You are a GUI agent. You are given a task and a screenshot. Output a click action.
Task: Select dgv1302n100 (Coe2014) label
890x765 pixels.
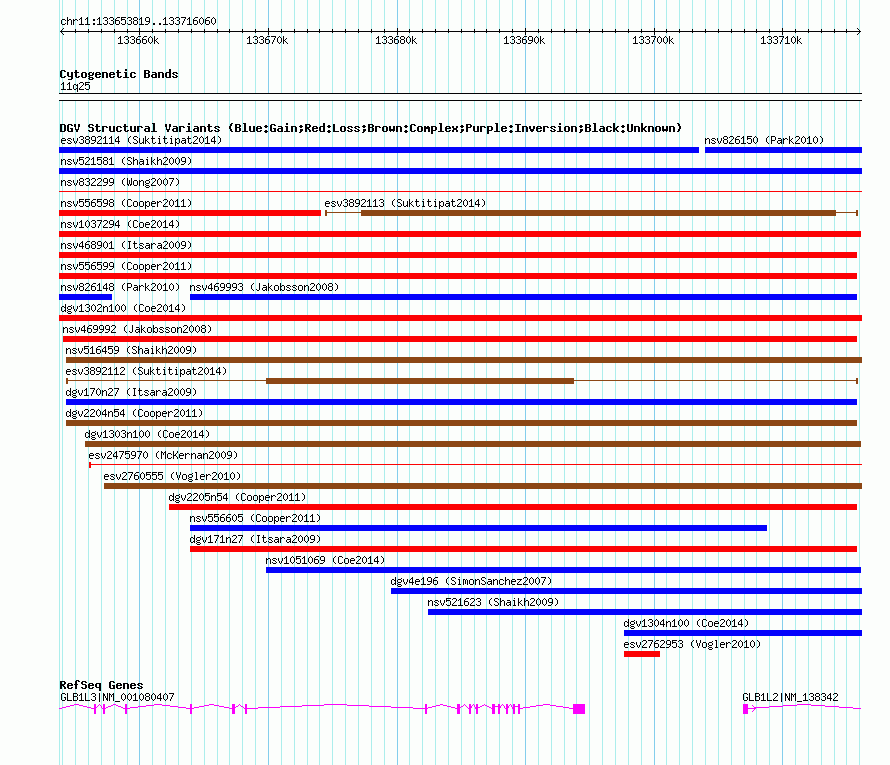123,308
